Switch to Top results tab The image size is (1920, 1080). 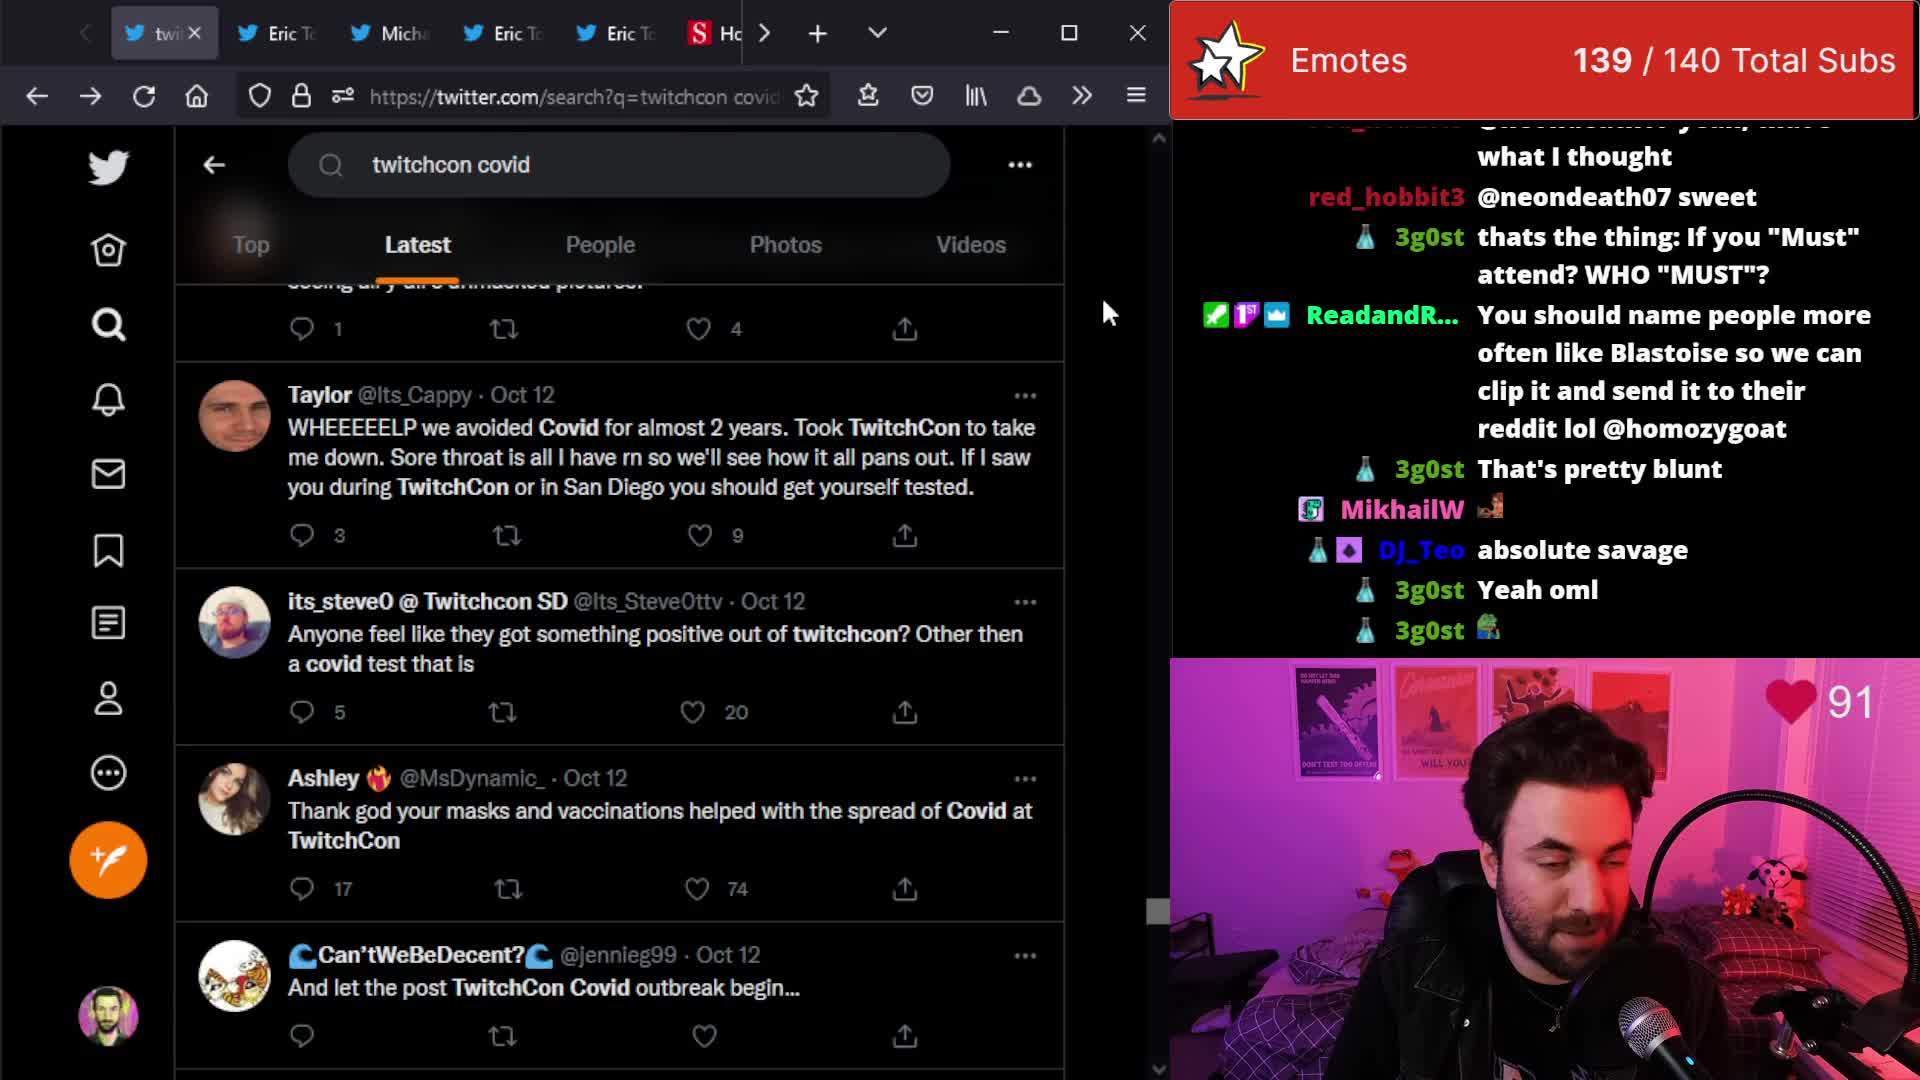pyautogui.click(x=251, y=245)
